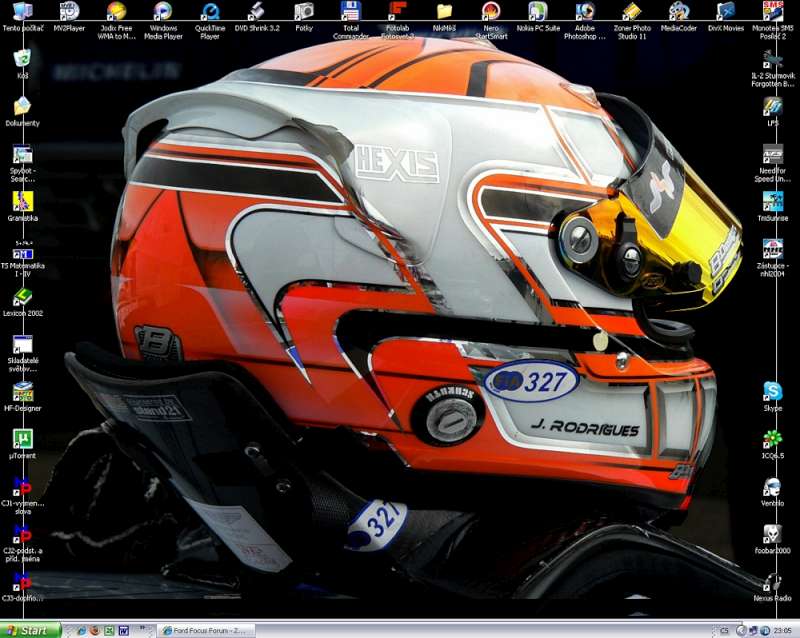Open Zoner Photo Studio 11 icon
The width and height of the screenshot is (800, 638).
[632, 12]
